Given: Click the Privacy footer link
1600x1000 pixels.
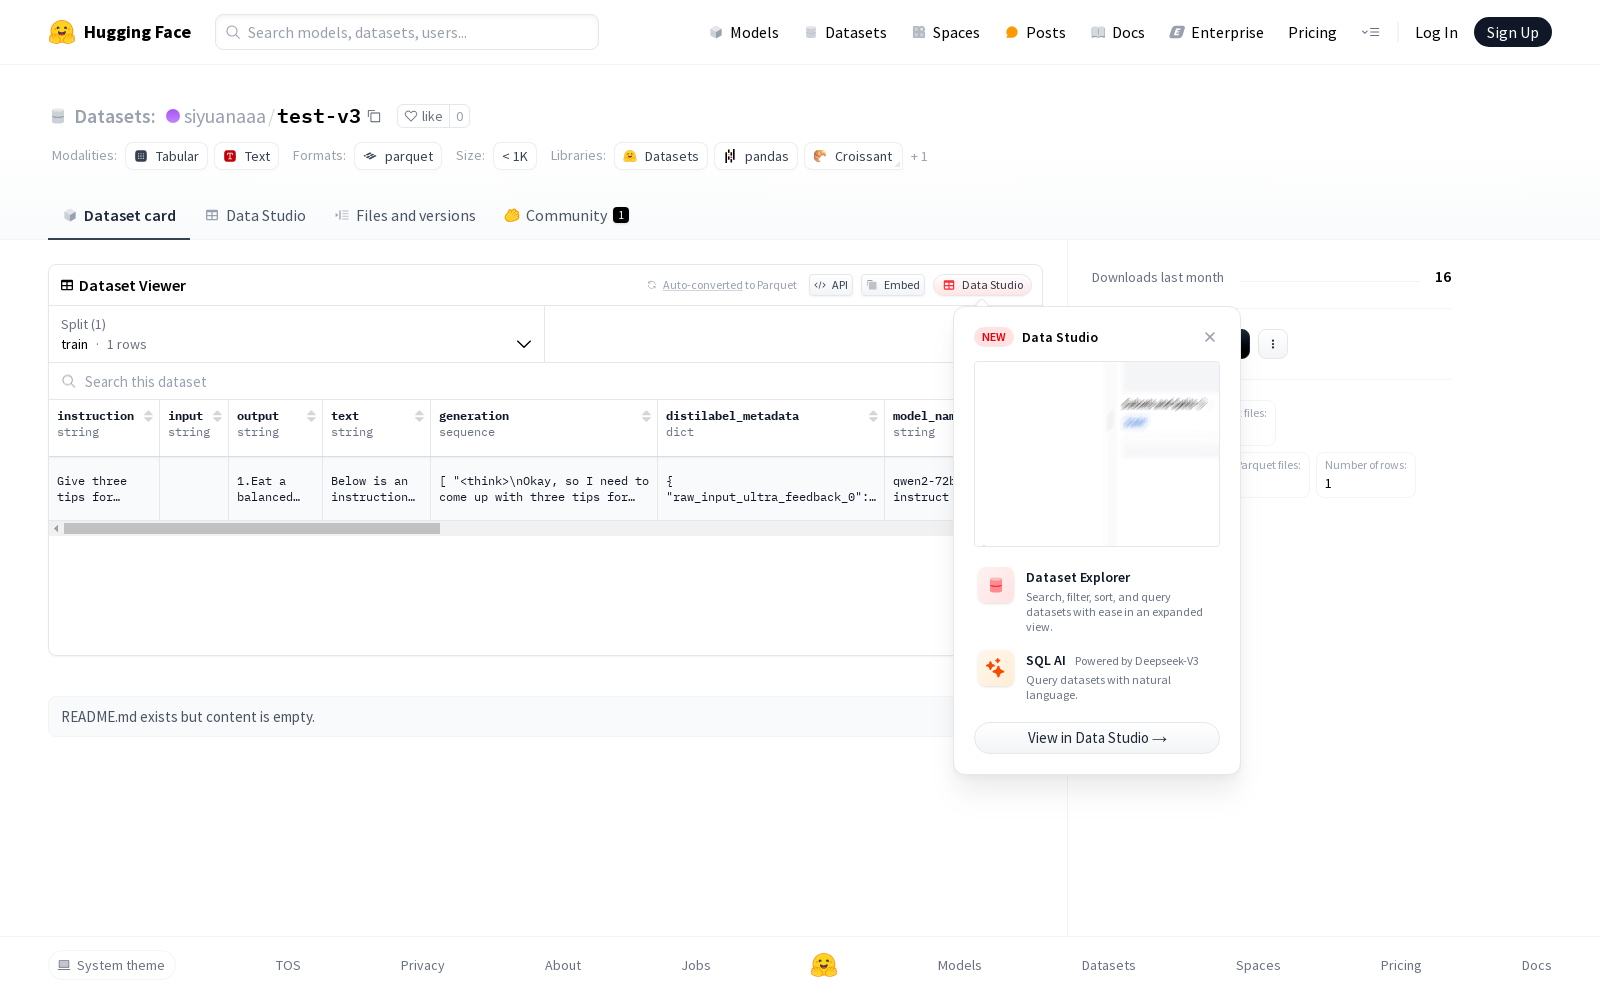Looking at the screenshot, I should point(422,965).
